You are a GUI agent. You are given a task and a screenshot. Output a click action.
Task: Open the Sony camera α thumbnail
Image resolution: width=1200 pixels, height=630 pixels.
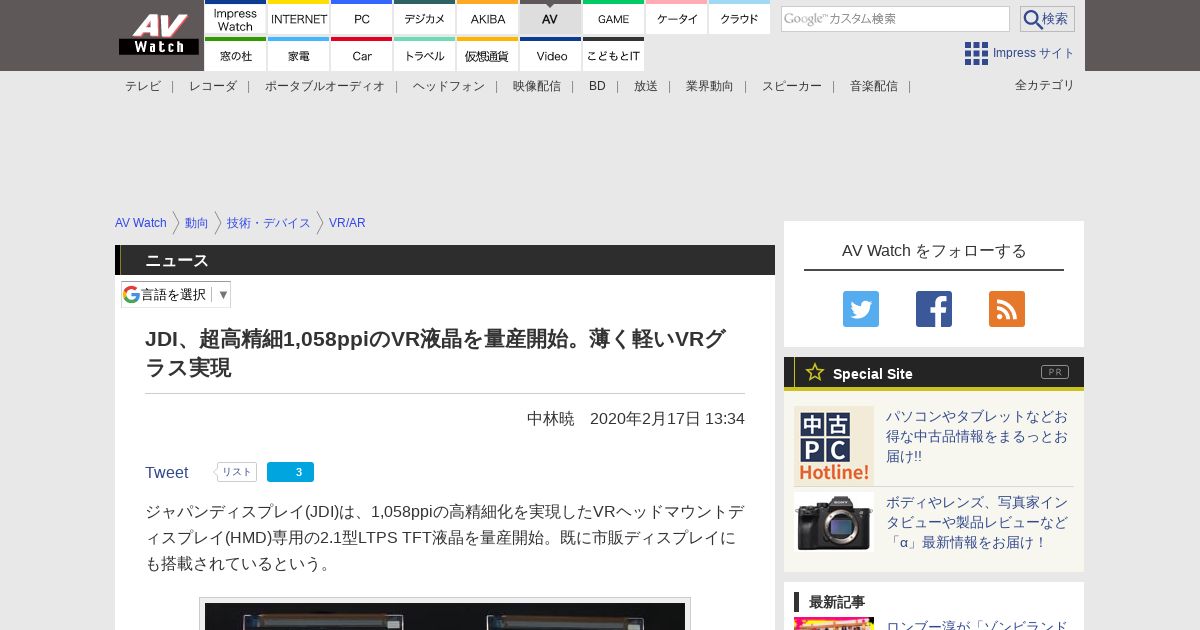coord(834,522)
